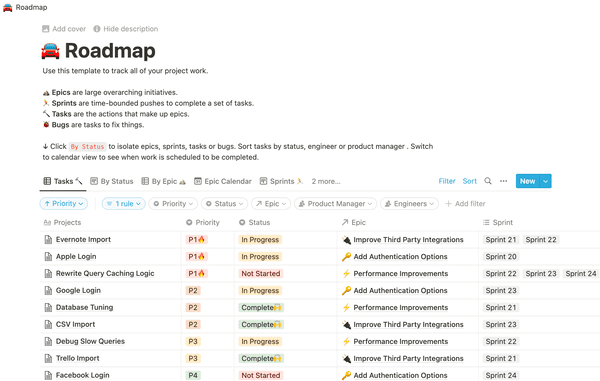
Task: Click the Sort link
Action: coord(470,181)
